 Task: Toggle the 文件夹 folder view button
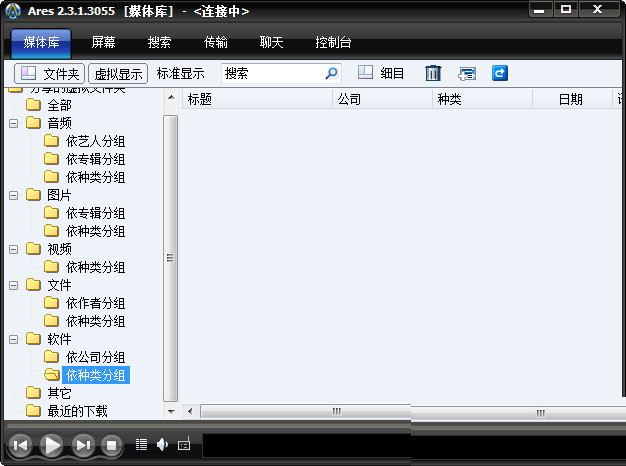50,73
